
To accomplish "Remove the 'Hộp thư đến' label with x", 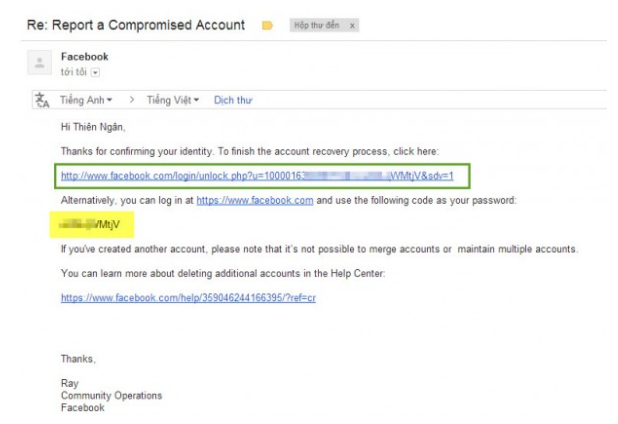I will pos(353,25).
